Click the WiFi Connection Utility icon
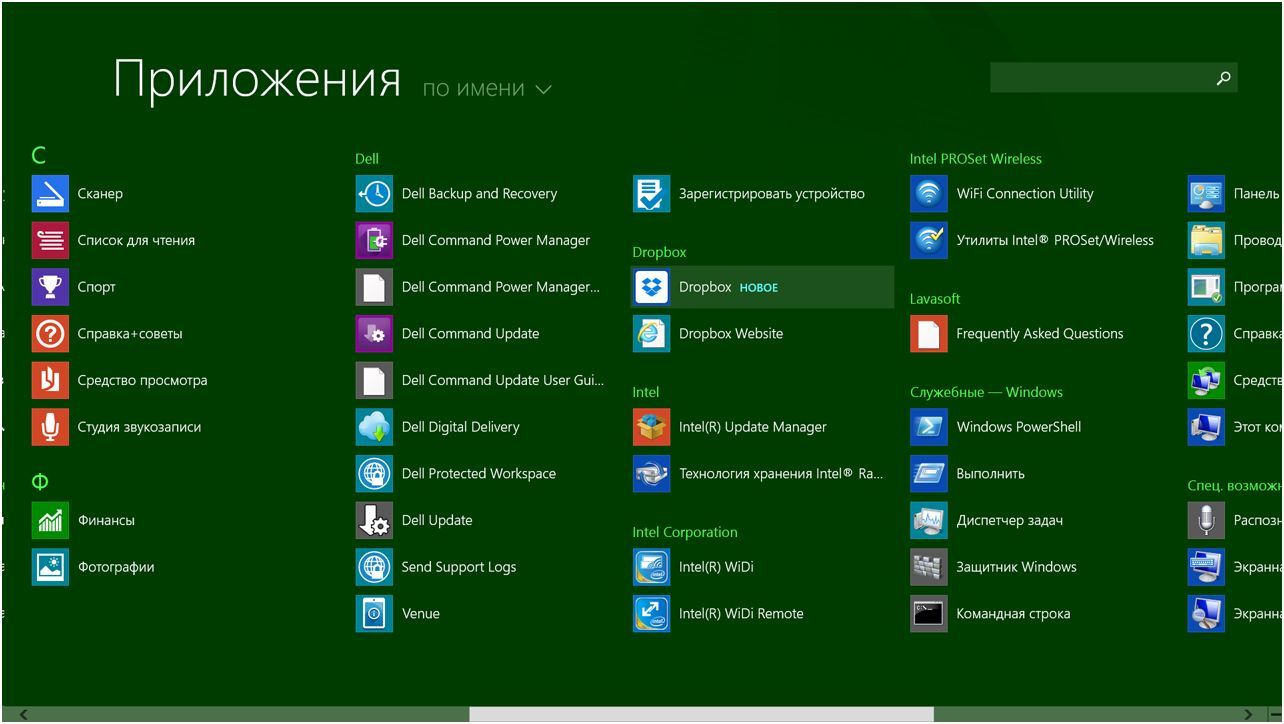The image size is (1284, 724). tap(928, 194)
